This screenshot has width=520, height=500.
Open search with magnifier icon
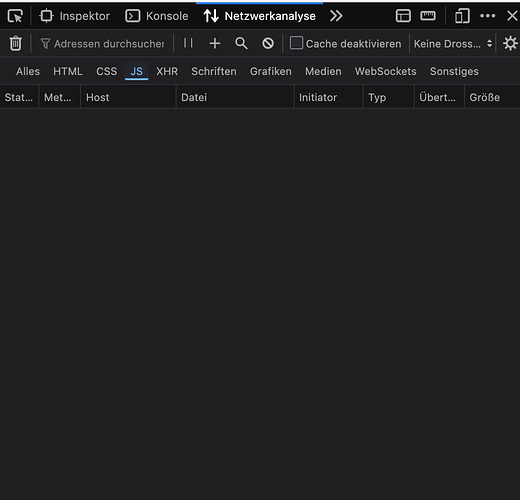pyautogui.click(x=241, y=43)
